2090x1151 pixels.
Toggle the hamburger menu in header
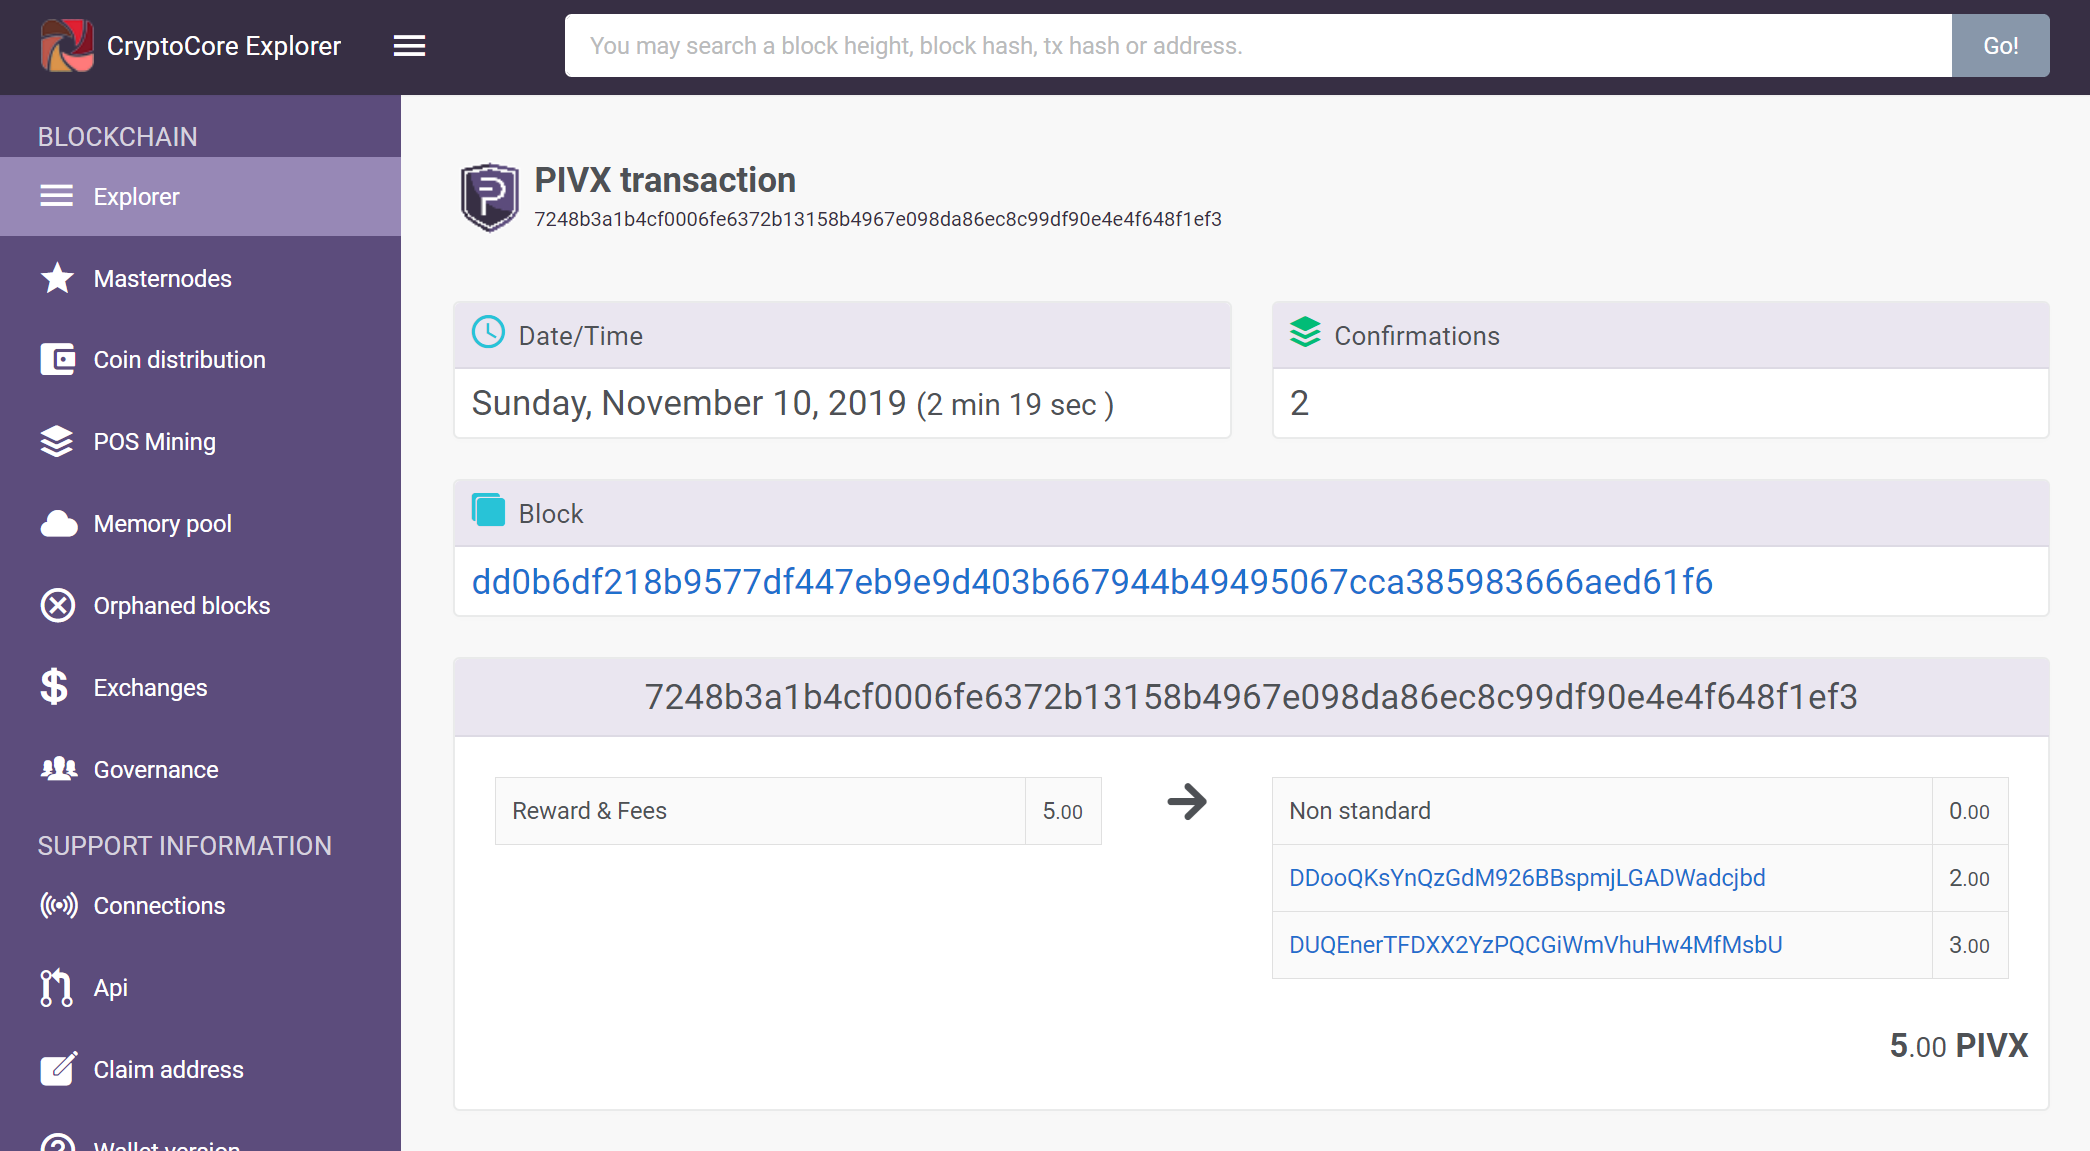tap(409, 46)
